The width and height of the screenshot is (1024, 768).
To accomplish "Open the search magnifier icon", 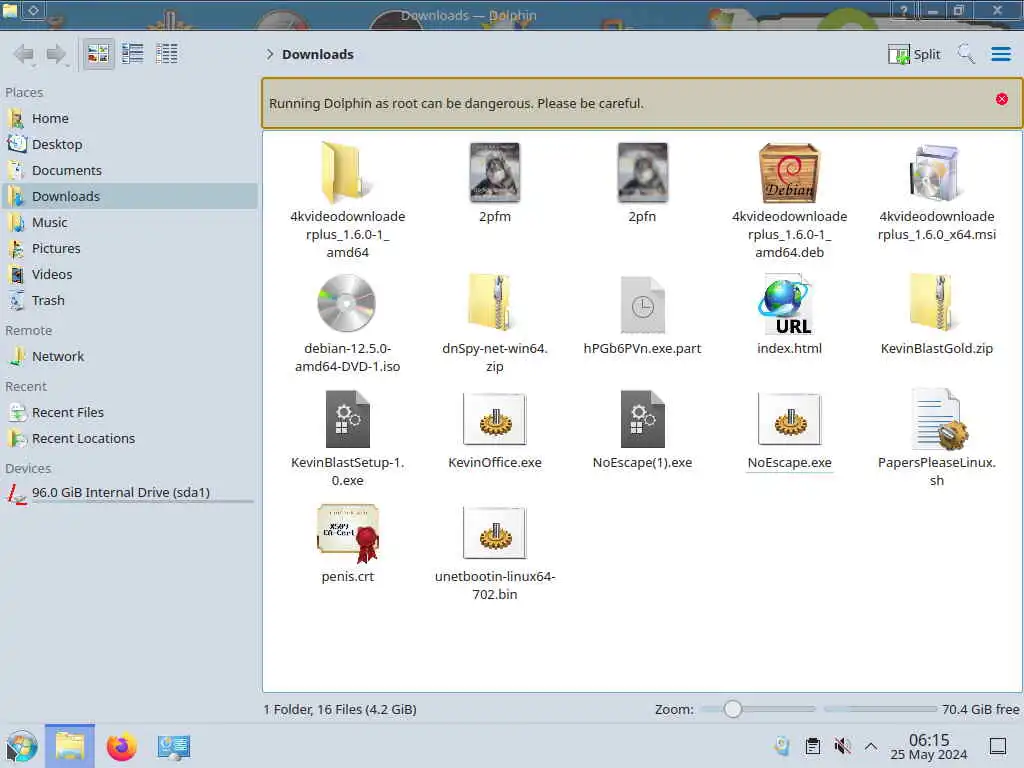I will tap(965, 54).
